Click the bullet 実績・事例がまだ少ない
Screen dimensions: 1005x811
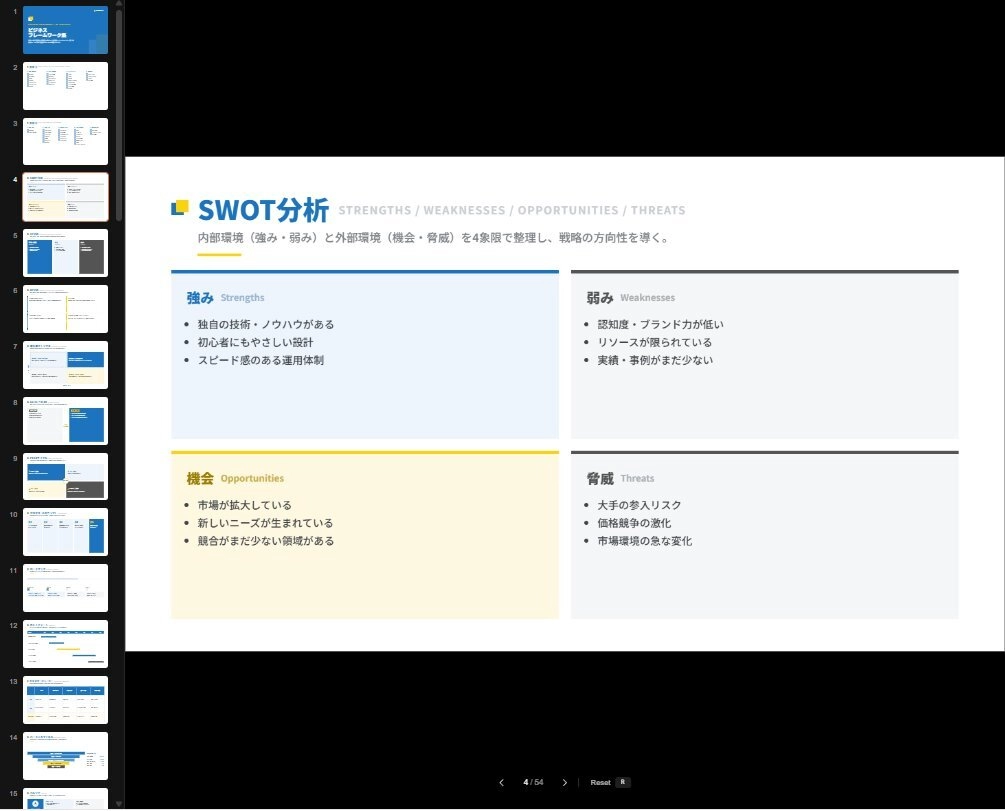coord(655,360)
